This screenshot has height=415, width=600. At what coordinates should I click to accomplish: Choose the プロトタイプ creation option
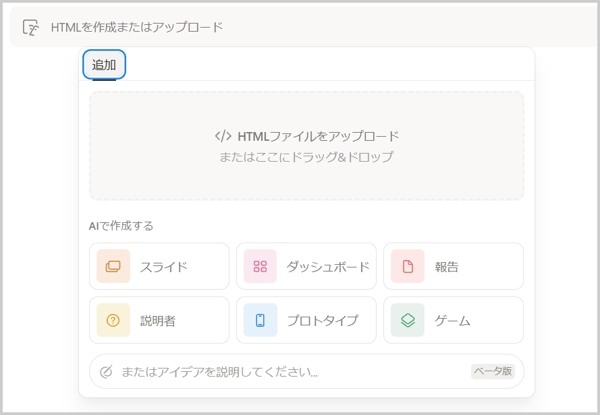(306, 320)
